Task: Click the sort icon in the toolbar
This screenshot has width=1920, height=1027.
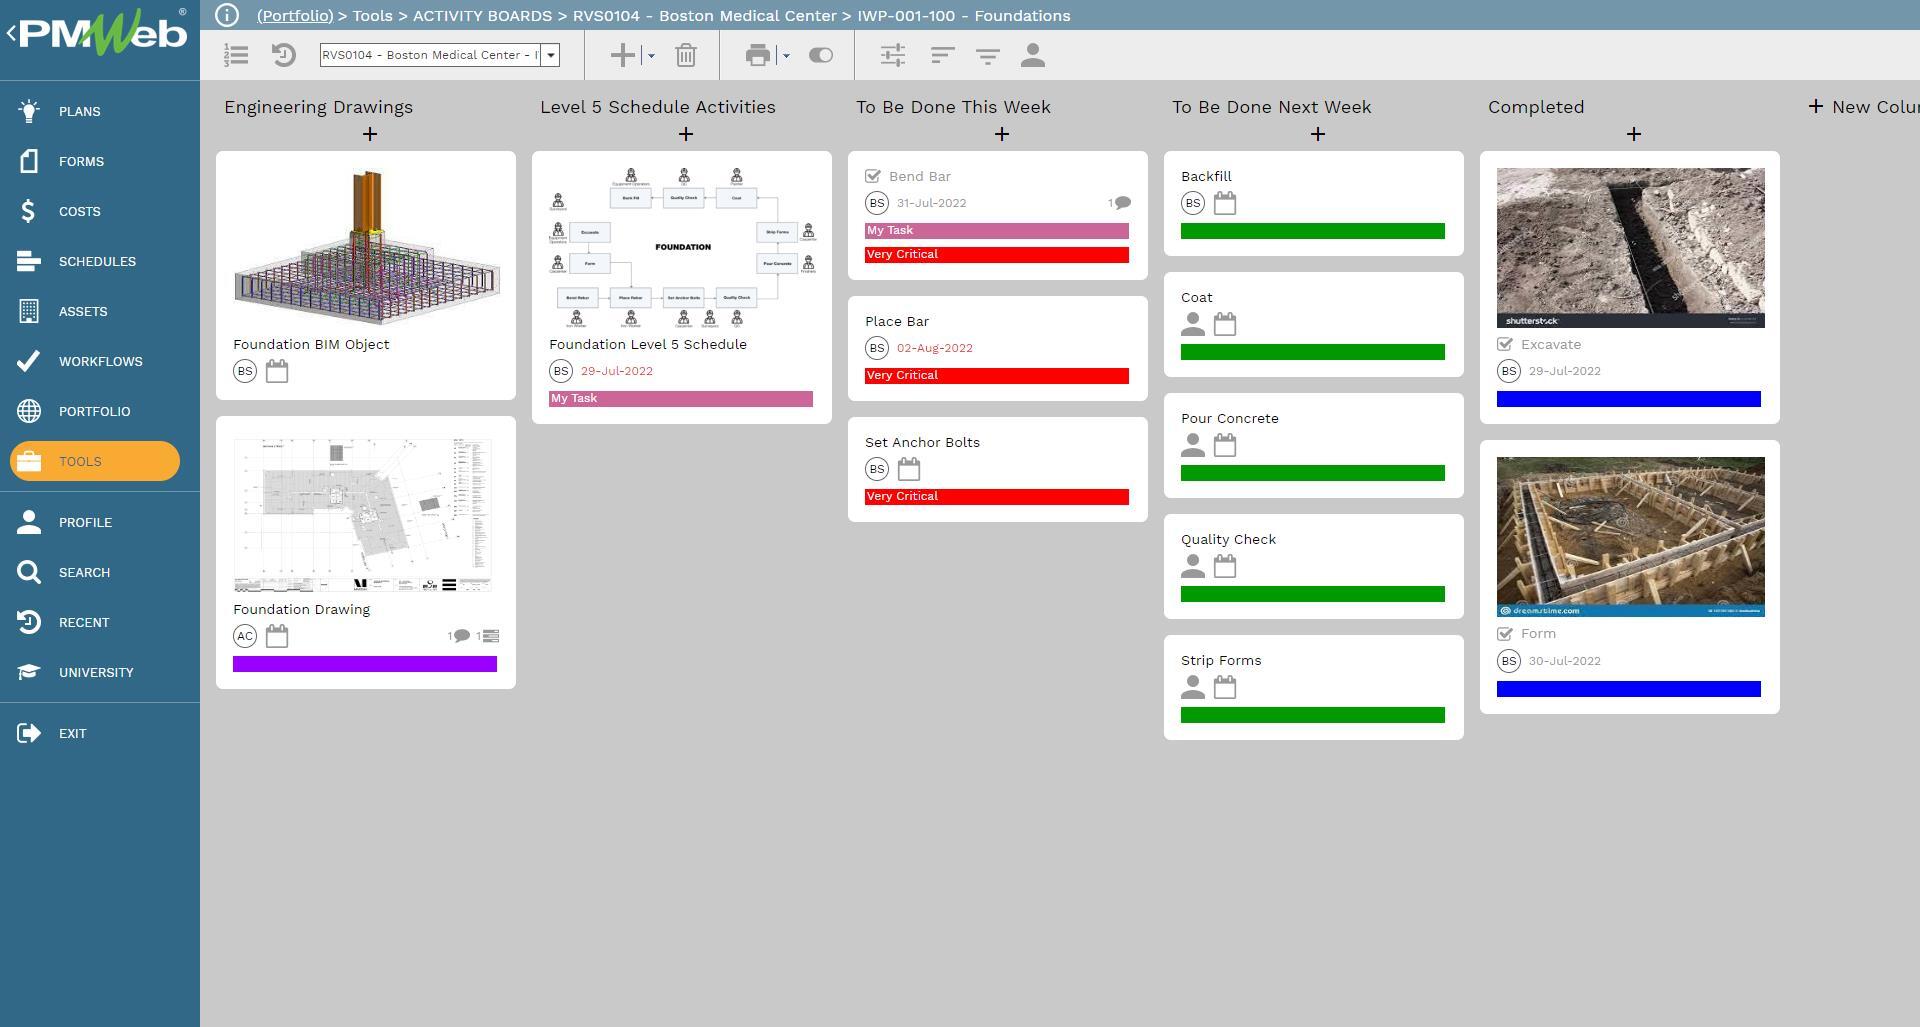Action: (941, 55)
